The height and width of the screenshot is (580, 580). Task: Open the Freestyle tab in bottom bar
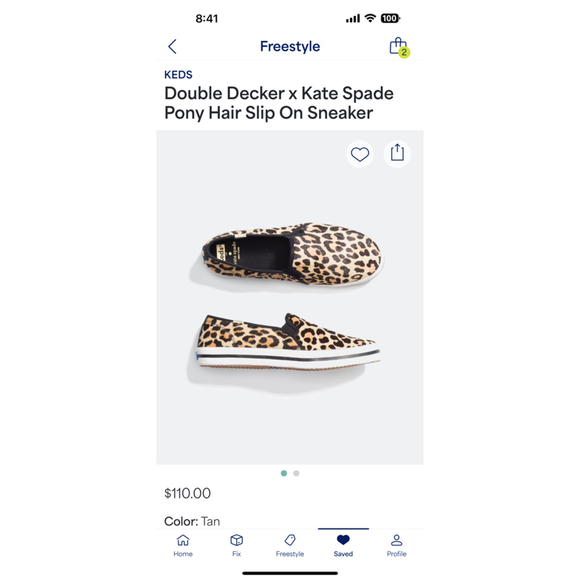pyautogui.click(x=290, y=546)
